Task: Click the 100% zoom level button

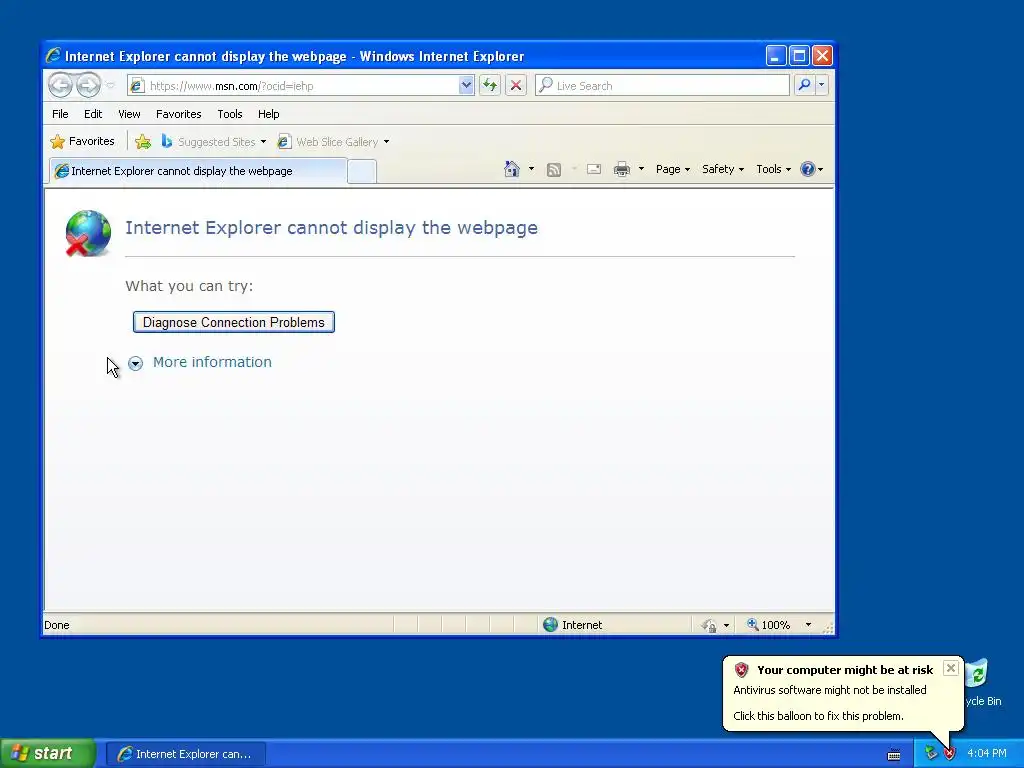Action: point(769,625)
